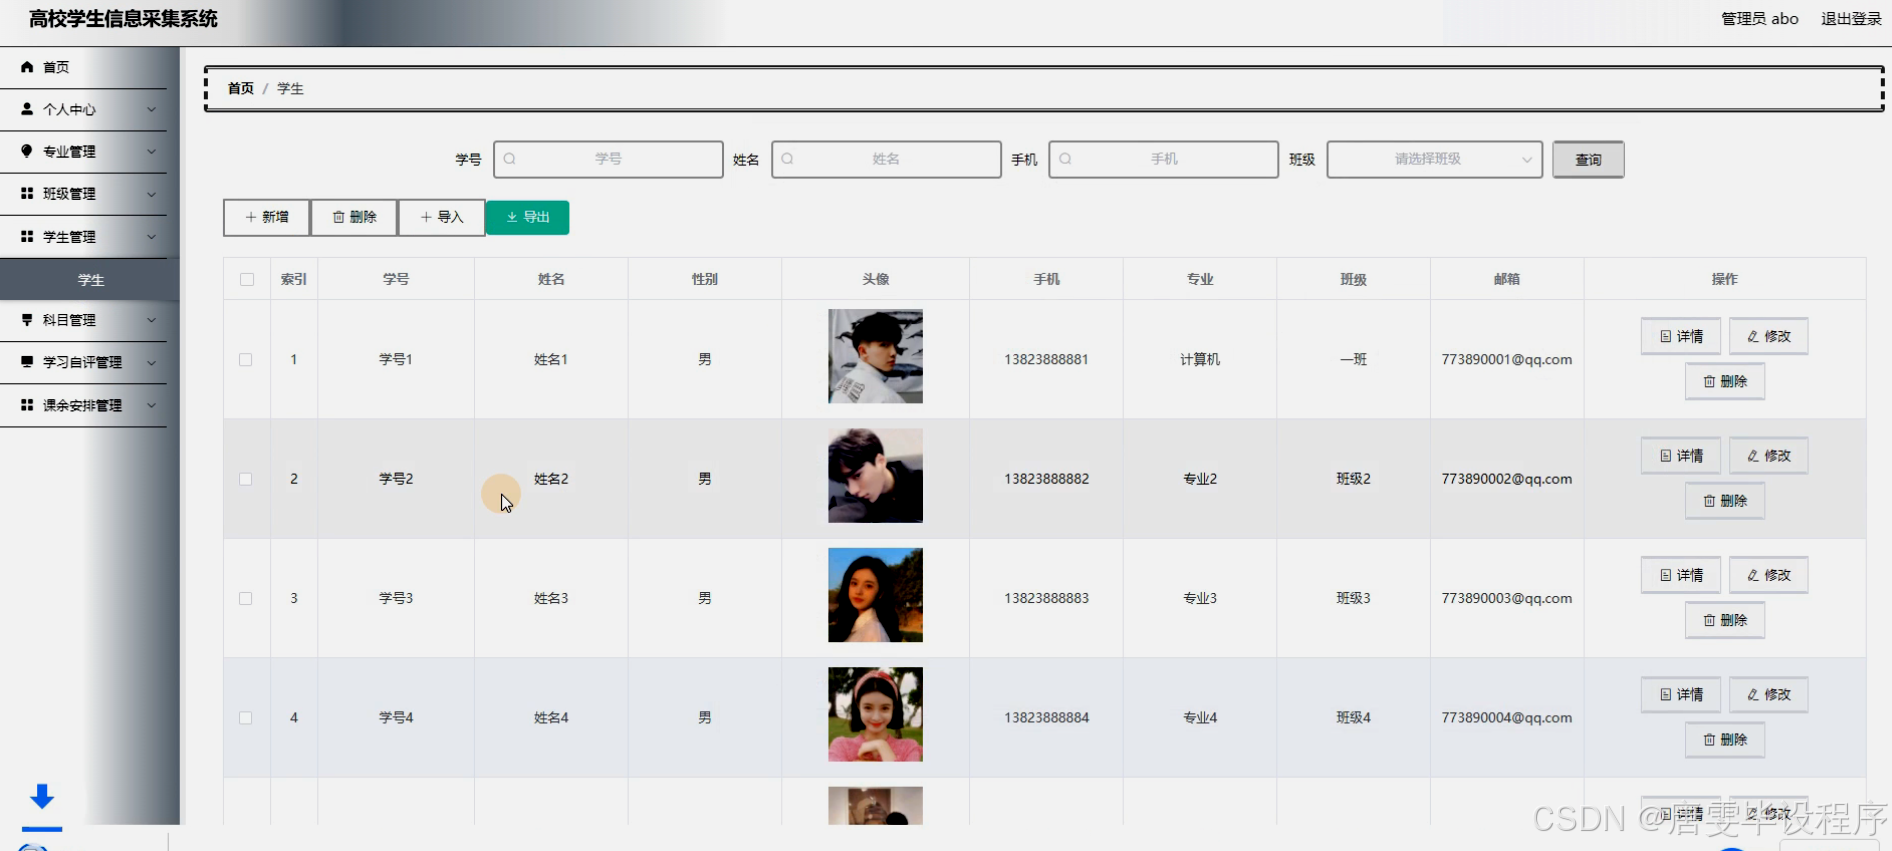Click the download icon on 导出
Screen dimensions: 1892x851
tap(512, 217)
